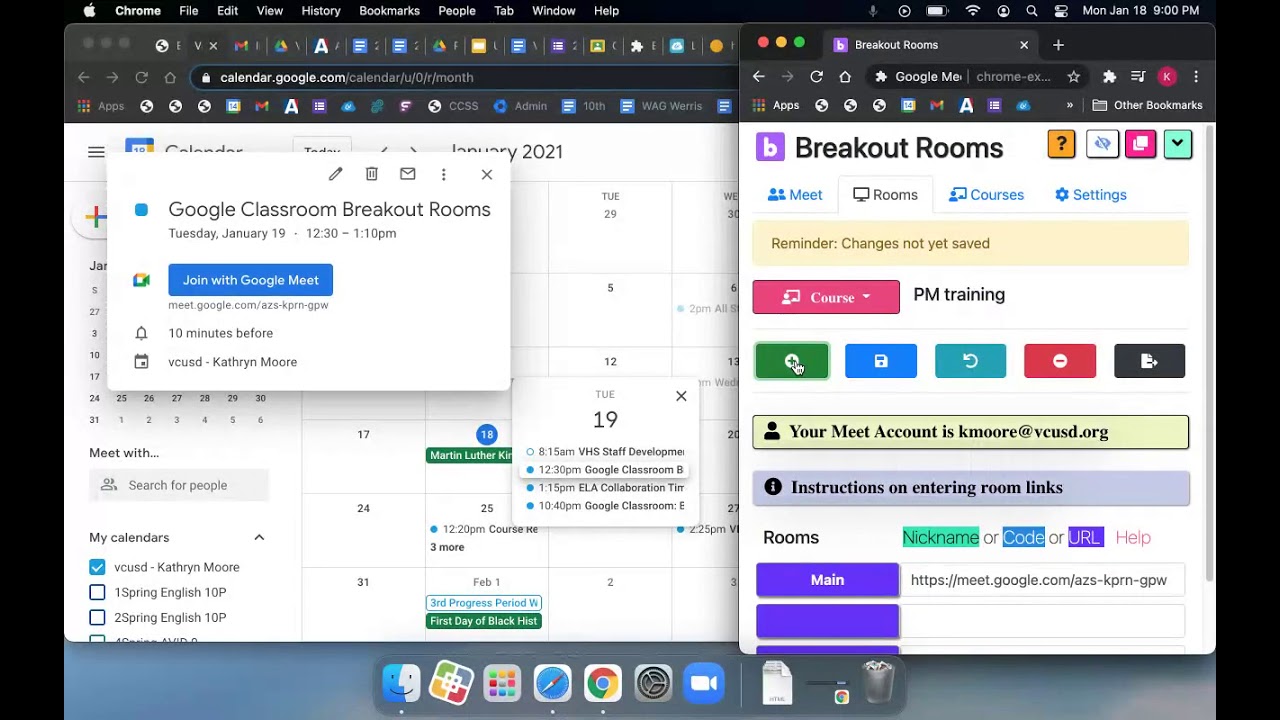Switch to the Meet tab

coord(795,195)
